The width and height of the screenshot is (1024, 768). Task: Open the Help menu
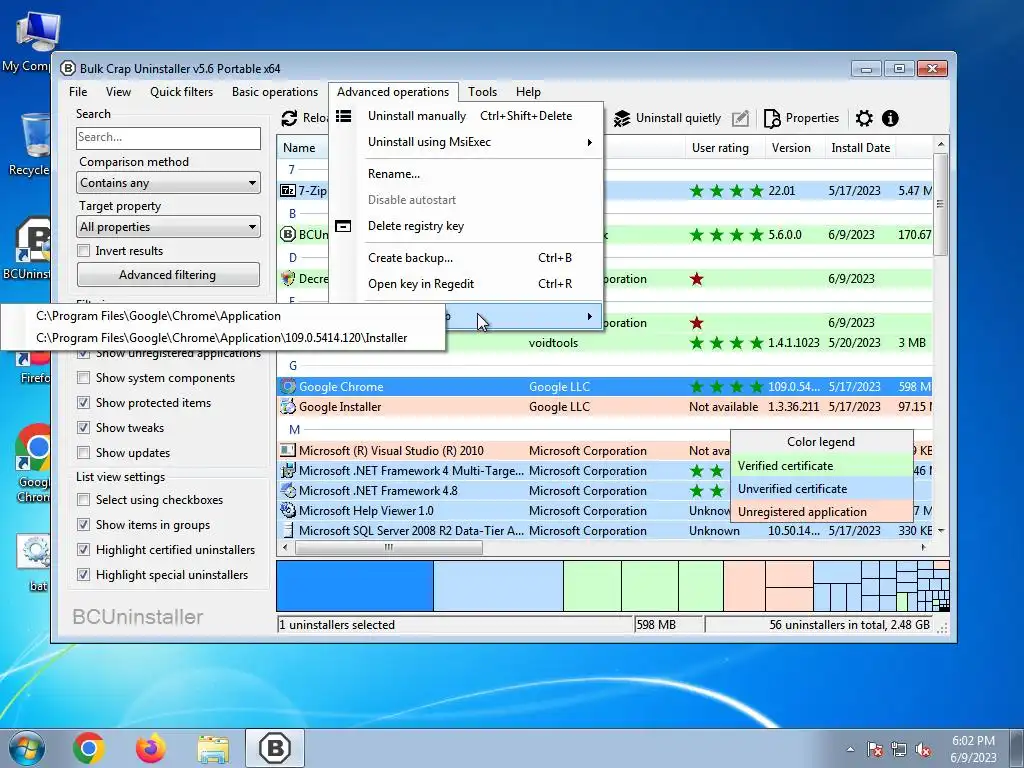pyautogui.click(x=528, y=92)
